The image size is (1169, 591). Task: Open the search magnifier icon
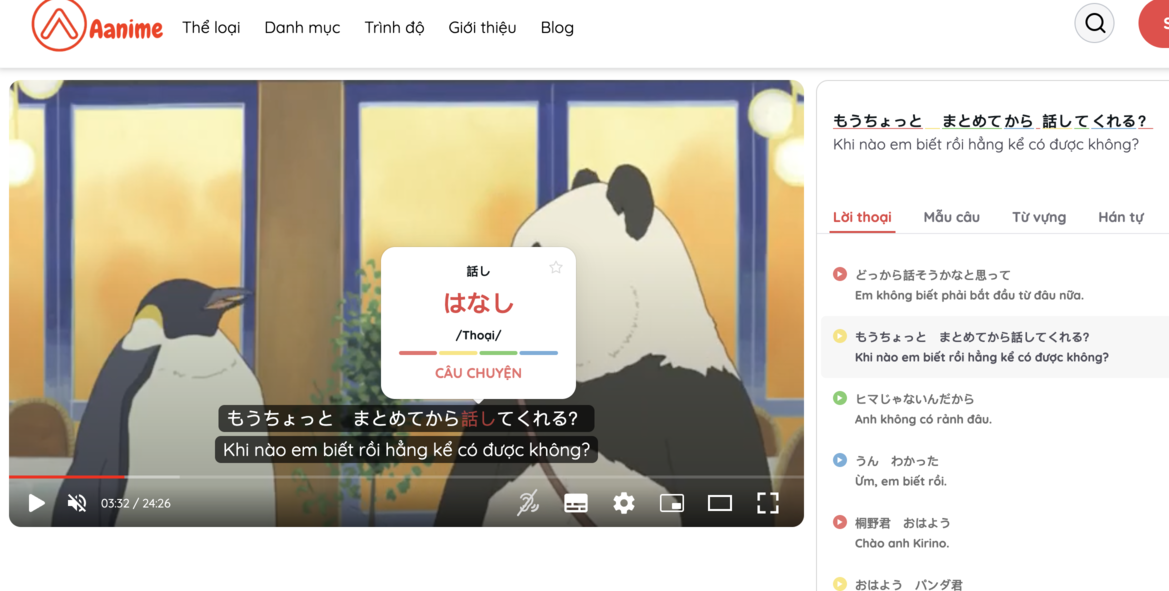pyautogui.click(x=1094, y=23)
